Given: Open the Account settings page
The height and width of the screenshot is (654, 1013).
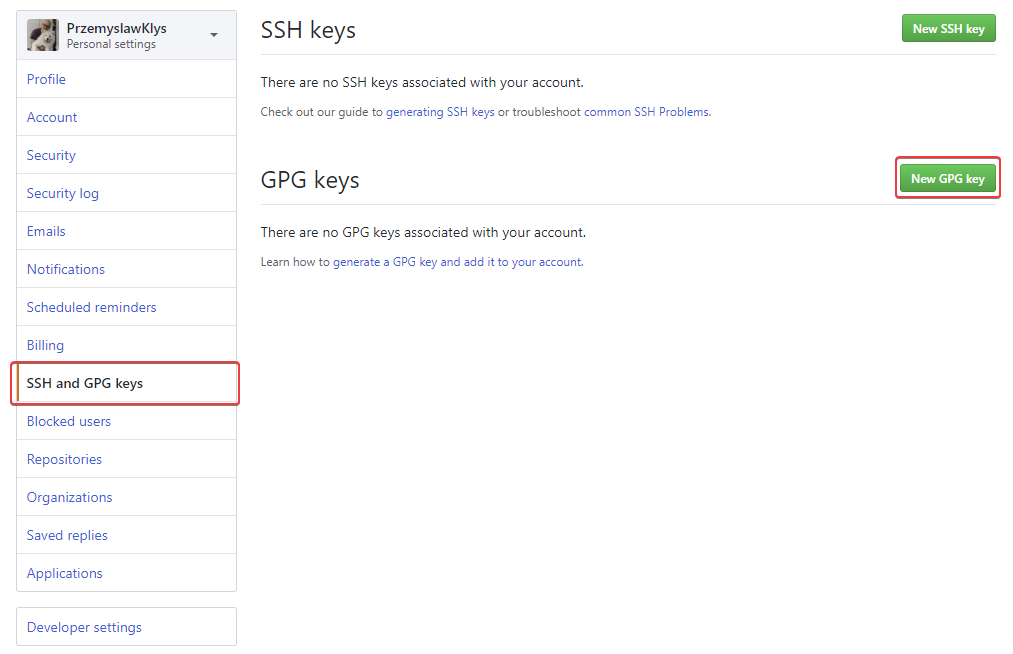Looking at the screenshot, I should (51, 116).
